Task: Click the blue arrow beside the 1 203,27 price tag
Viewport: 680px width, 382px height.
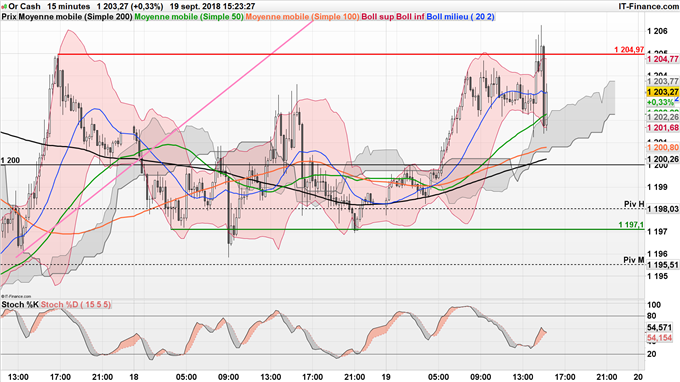Action: [677, 100]
